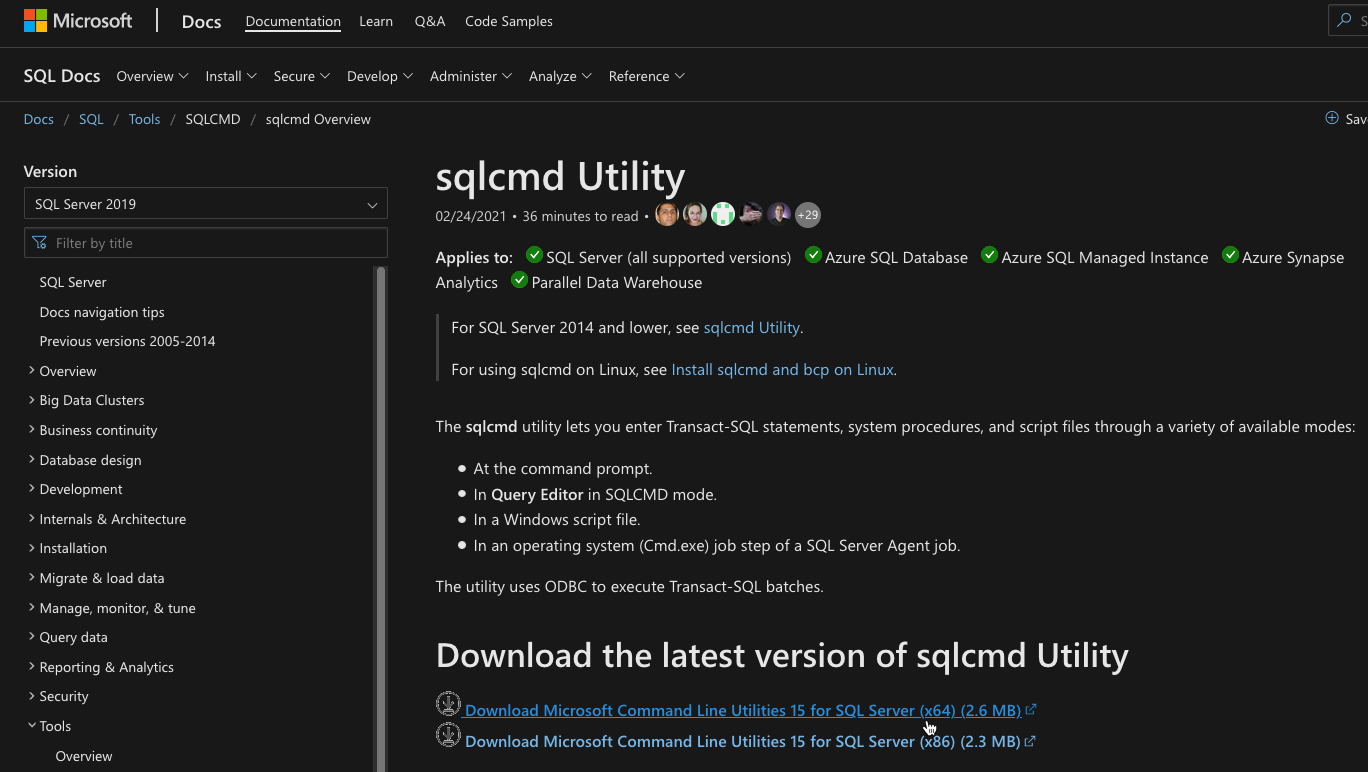The height and width of the screenshot is (772, 1368).
Task: Open the Version dropdown SQL Server 2019
Action: 206,204
